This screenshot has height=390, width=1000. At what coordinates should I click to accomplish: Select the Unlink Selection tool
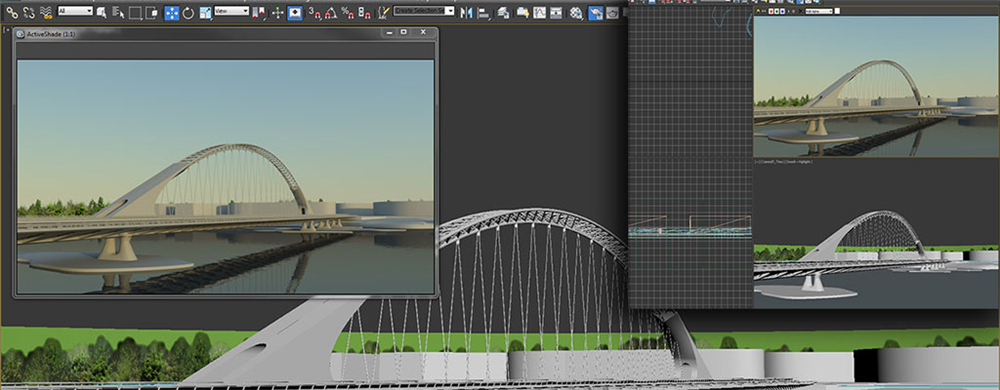pyautogui.click(x=29, y=12)
